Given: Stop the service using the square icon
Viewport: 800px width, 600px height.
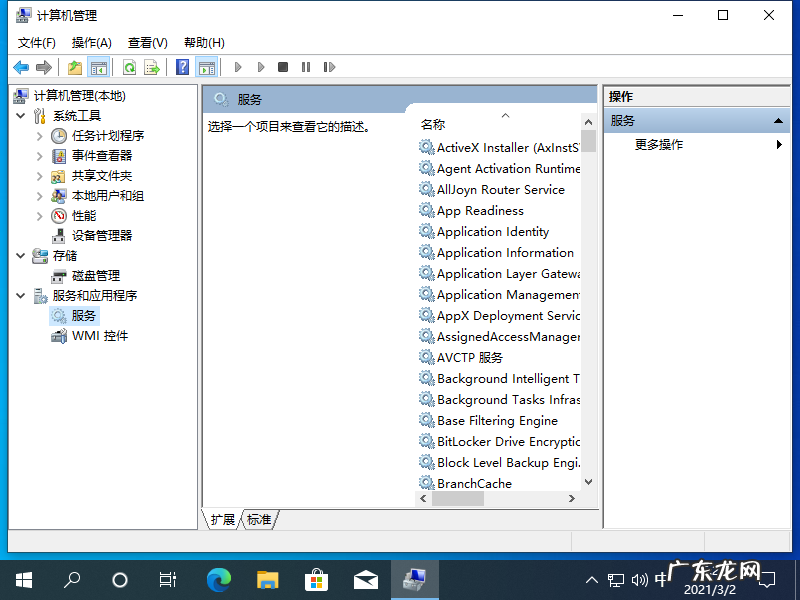Looking at the screenshot, I should [284, 67].
